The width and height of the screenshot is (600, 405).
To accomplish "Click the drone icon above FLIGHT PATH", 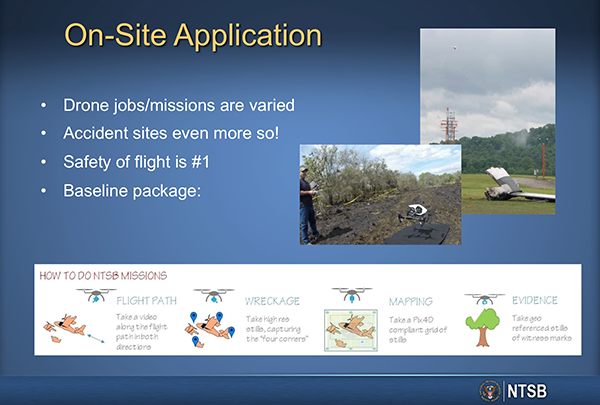I will tap(96, 296).
